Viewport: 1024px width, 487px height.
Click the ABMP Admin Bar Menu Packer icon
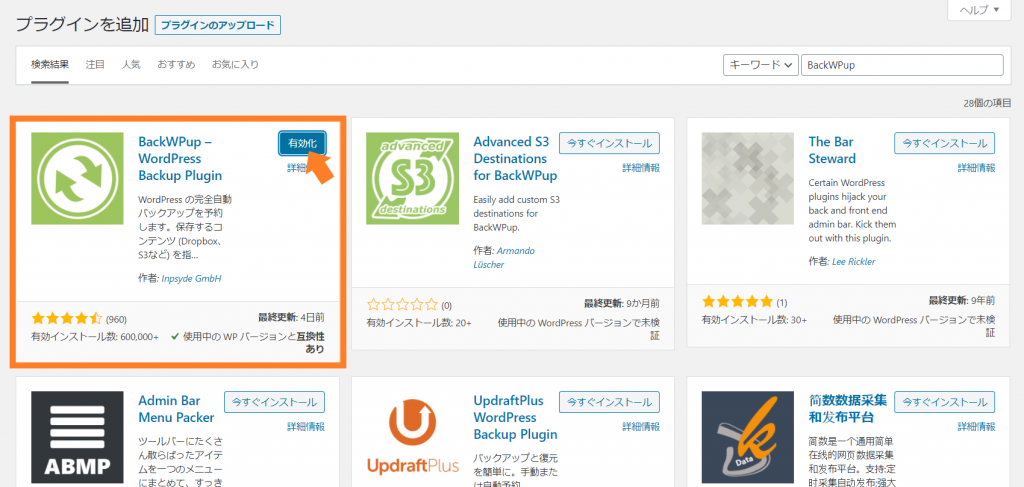[77, 439]
